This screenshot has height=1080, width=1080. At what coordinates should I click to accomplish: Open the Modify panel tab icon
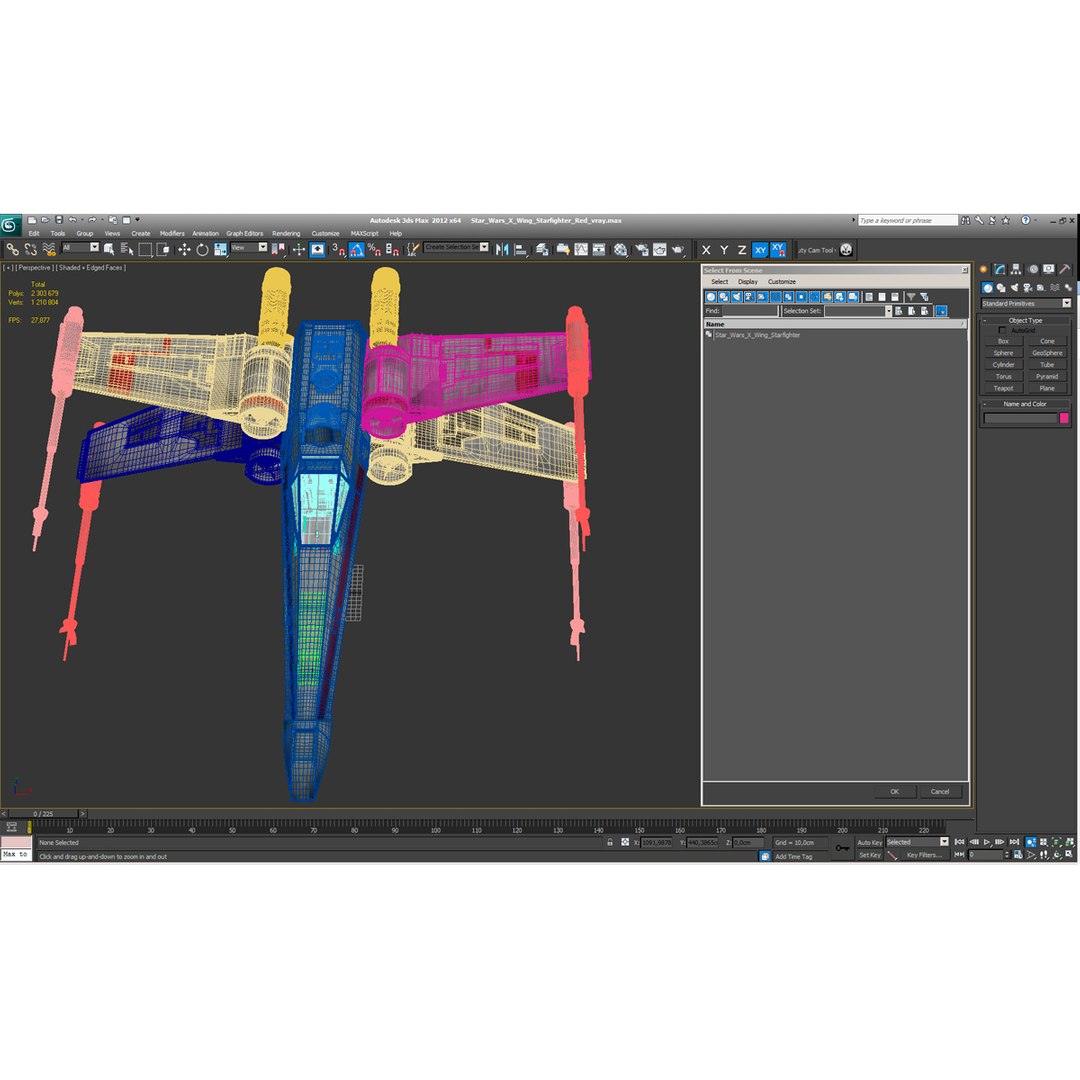999,269
